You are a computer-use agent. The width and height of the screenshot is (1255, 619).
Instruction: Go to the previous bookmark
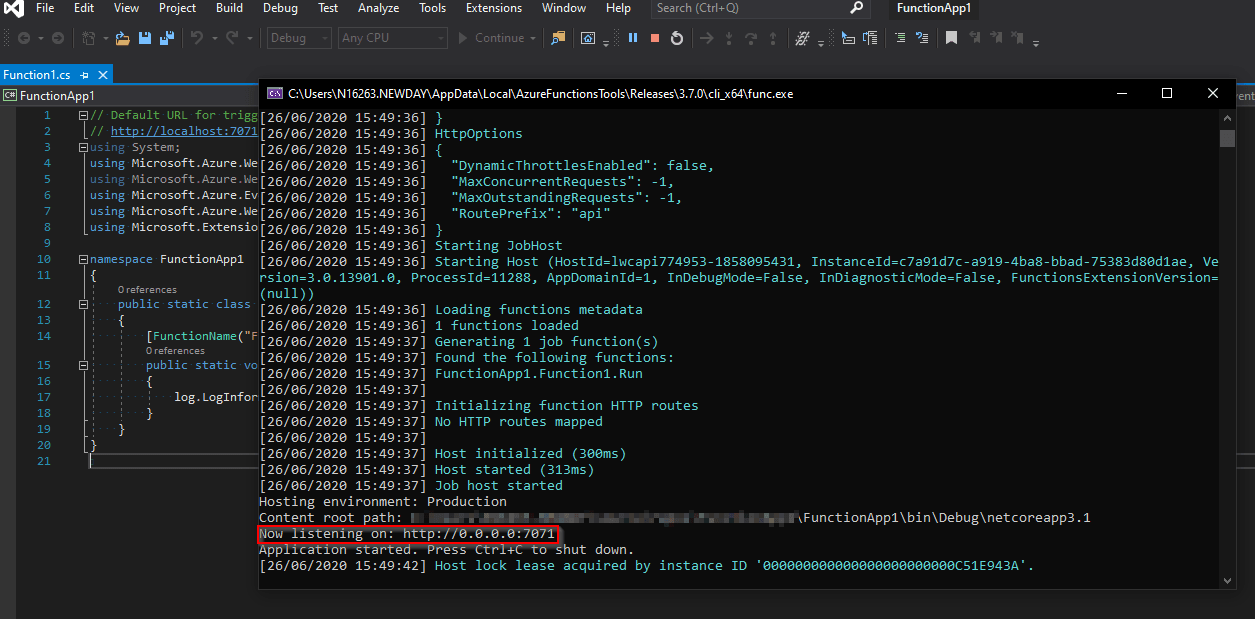[x=973, y=38]
